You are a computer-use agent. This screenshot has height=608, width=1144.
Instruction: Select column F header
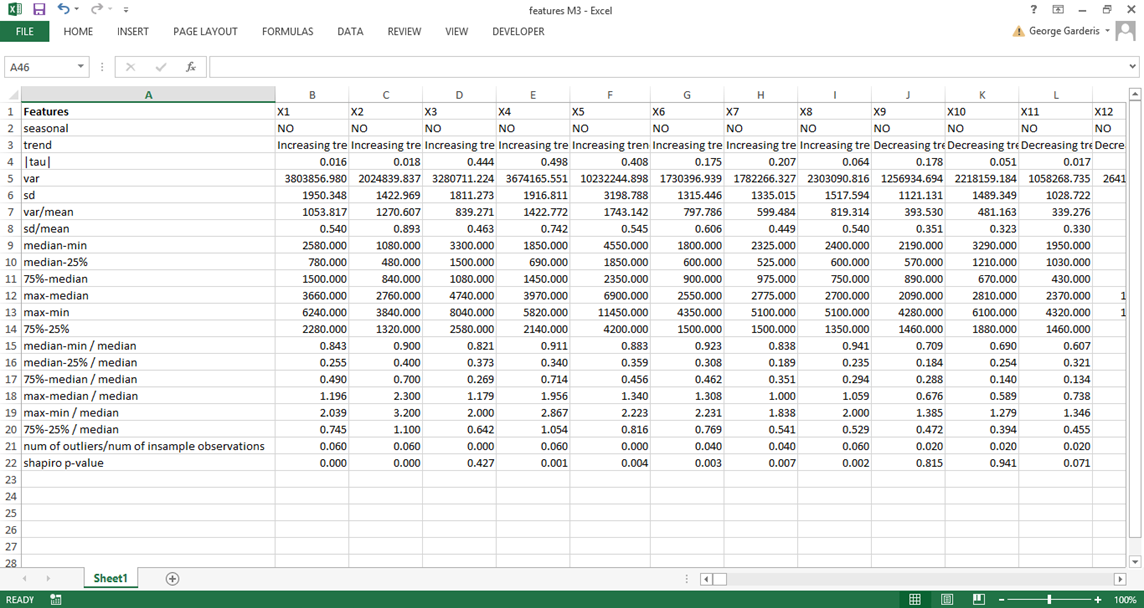(x=610, y=95)
